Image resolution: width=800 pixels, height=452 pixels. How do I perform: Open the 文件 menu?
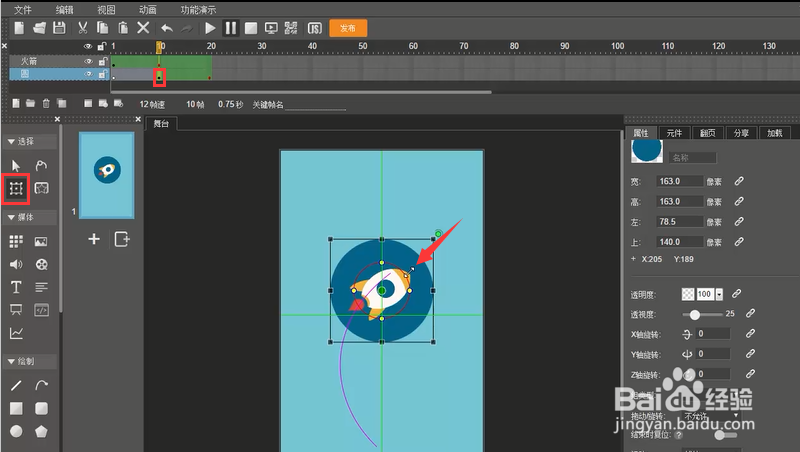click(22, 10)
